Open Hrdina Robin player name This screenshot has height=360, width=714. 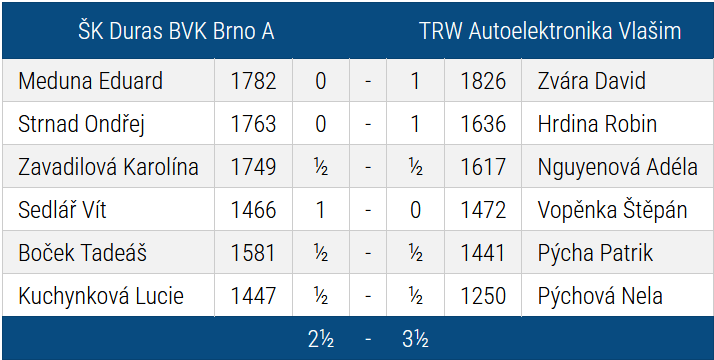point(597,124)
